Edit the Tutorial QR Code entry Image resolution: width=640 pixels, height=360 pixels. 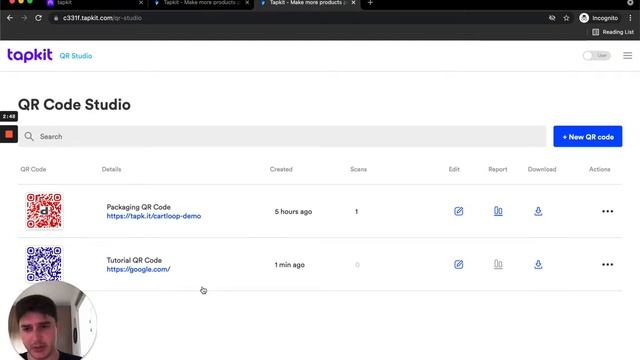click(458, 264)
